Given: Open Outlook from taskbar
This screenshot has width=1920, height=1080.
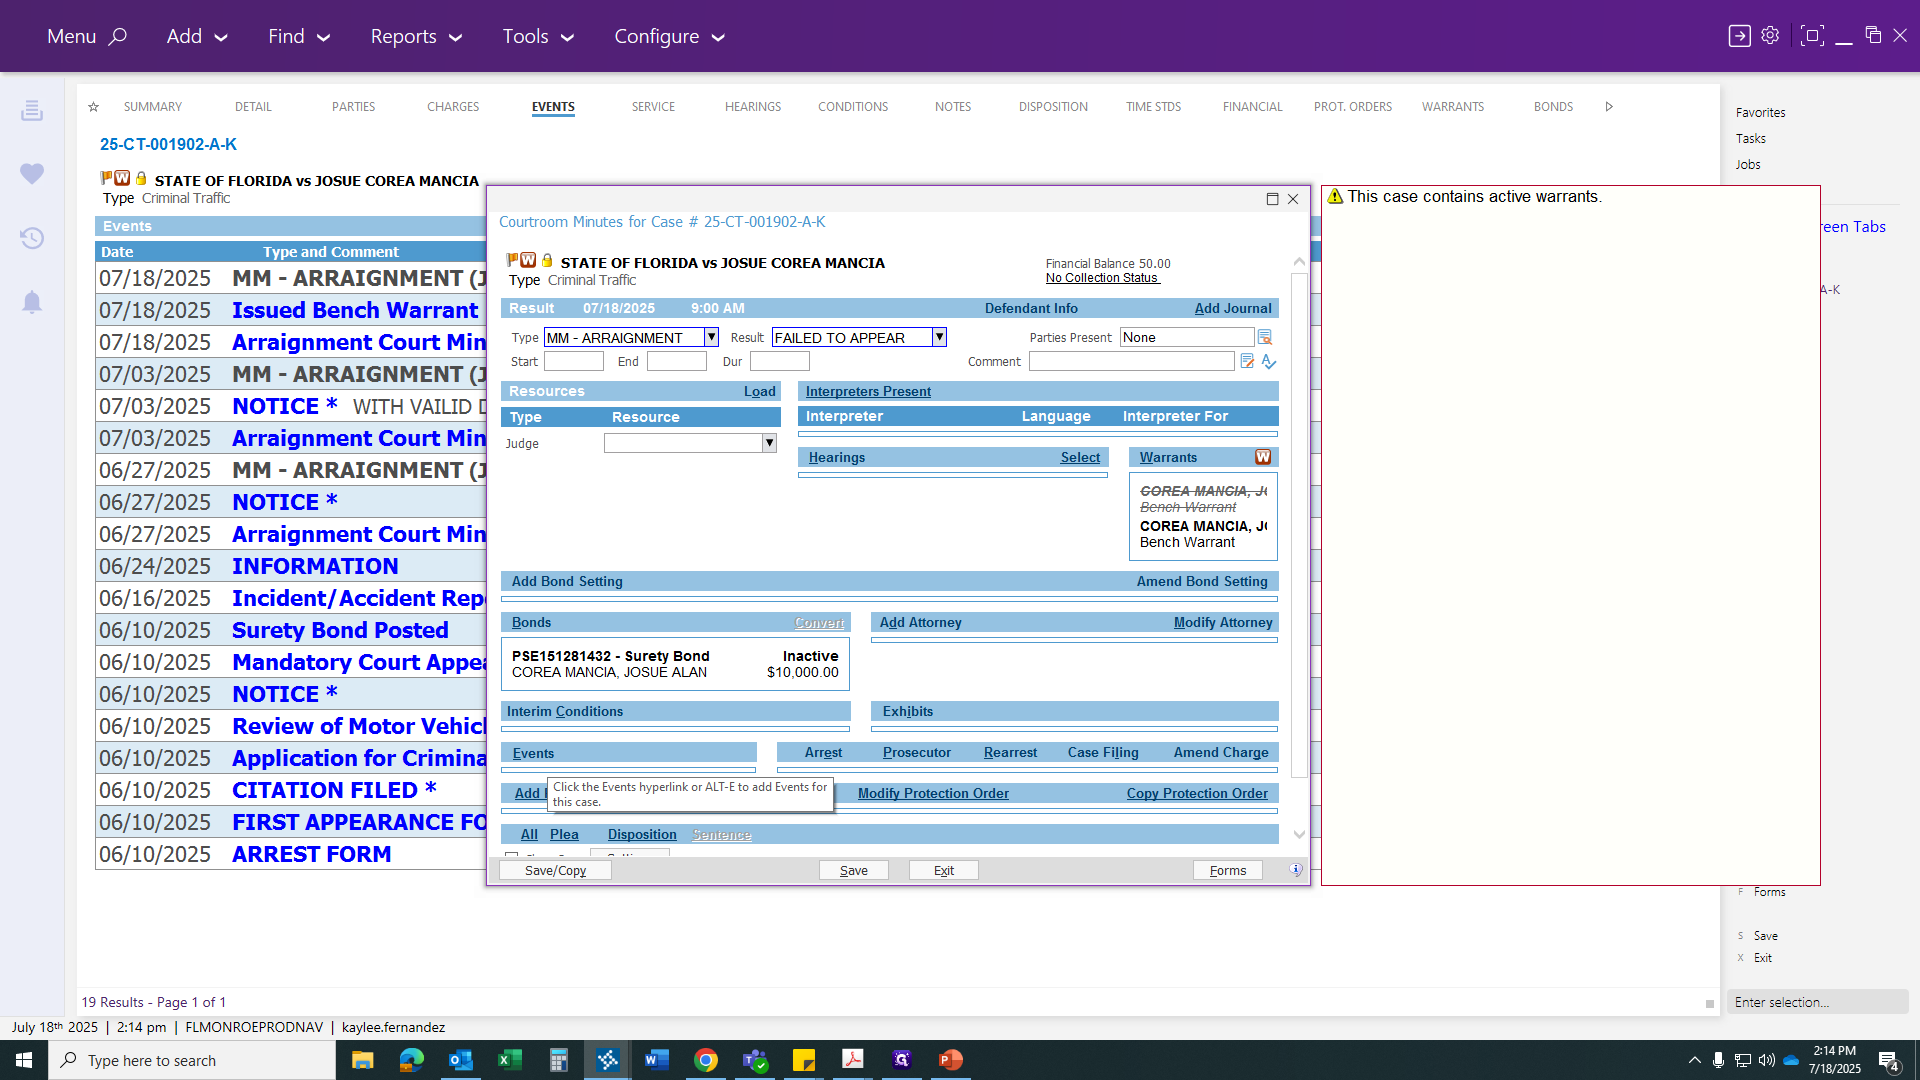Looking at the screenshot, I should (x=460, y=1060).
